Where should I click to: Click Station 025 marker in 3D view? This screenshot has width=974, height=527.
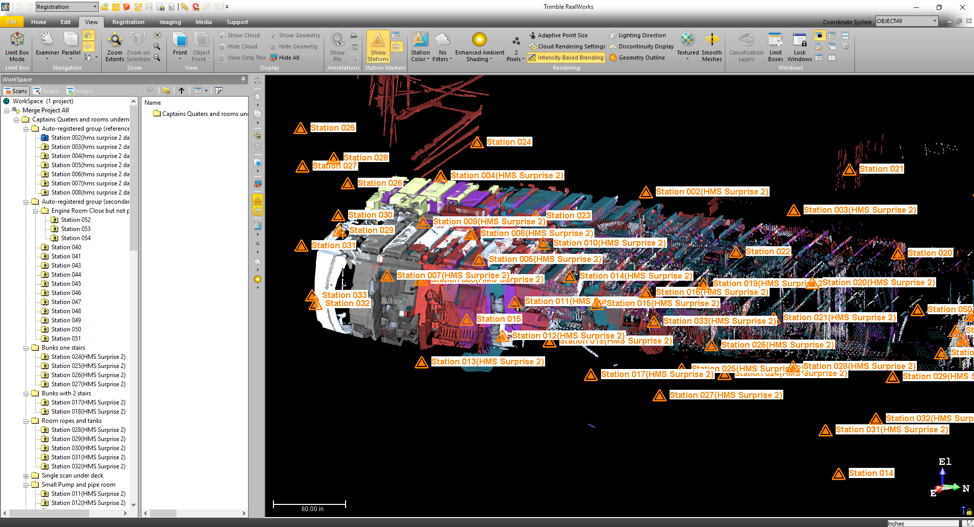tap(300, 128)
